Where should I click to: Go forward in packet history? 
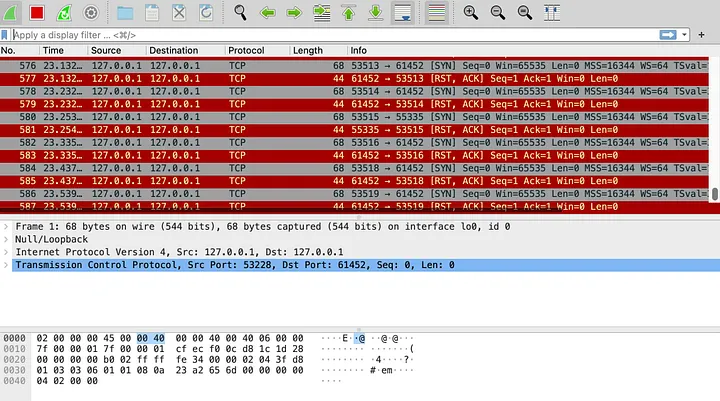click(294, 12)
